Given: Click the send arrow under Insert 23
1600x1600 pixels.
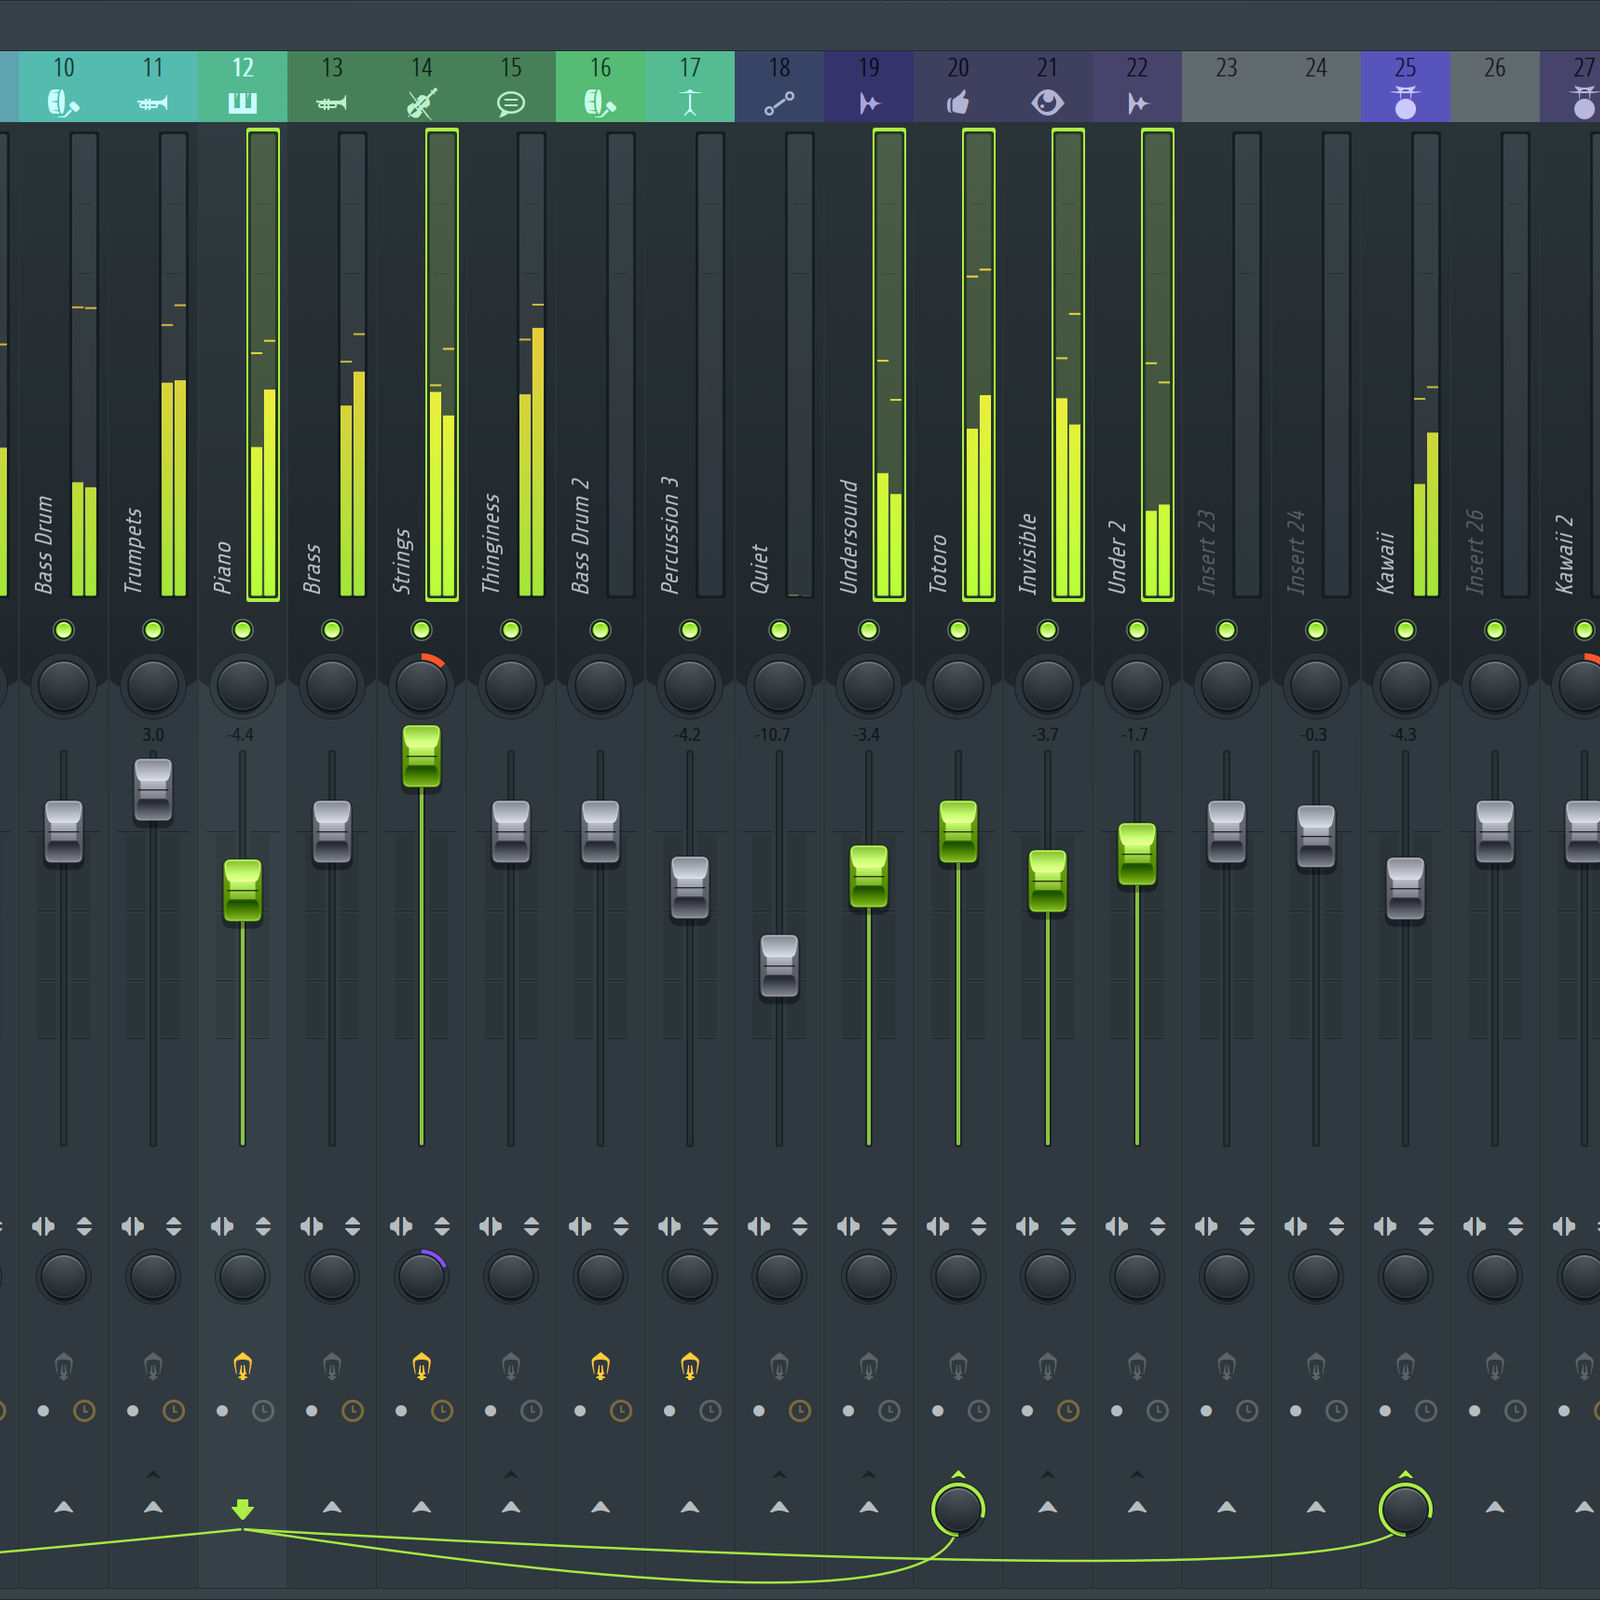Looking at the screenshot, I should [x=1226, y=1507].
